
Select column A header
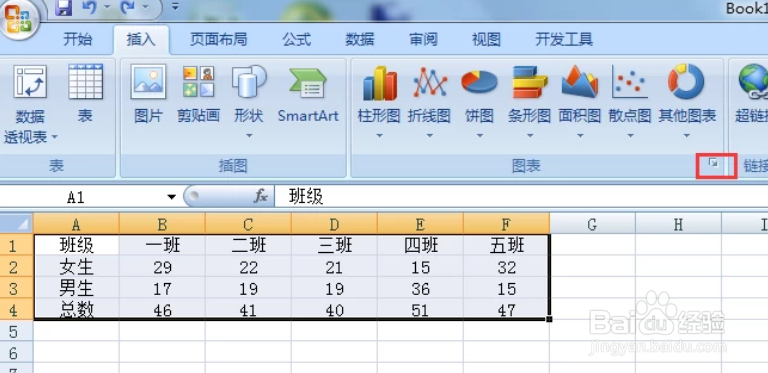(76, 224)
